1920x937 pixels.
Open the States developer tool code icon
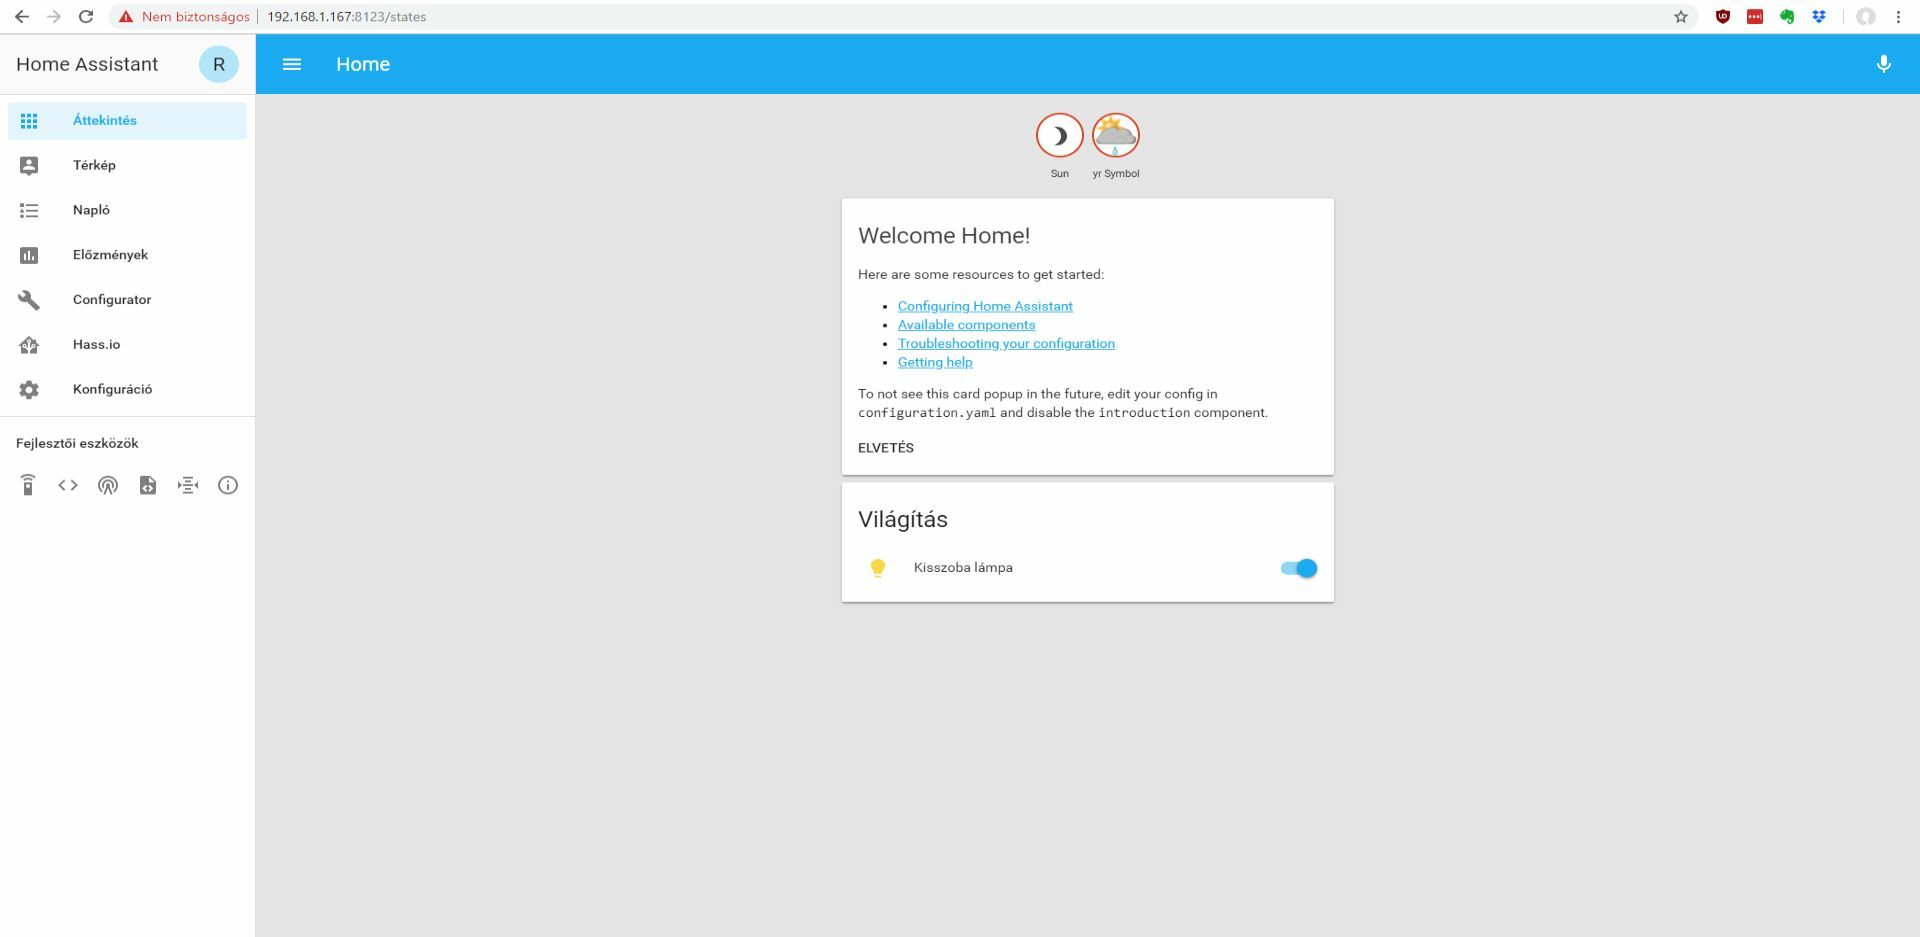(68, 485)
